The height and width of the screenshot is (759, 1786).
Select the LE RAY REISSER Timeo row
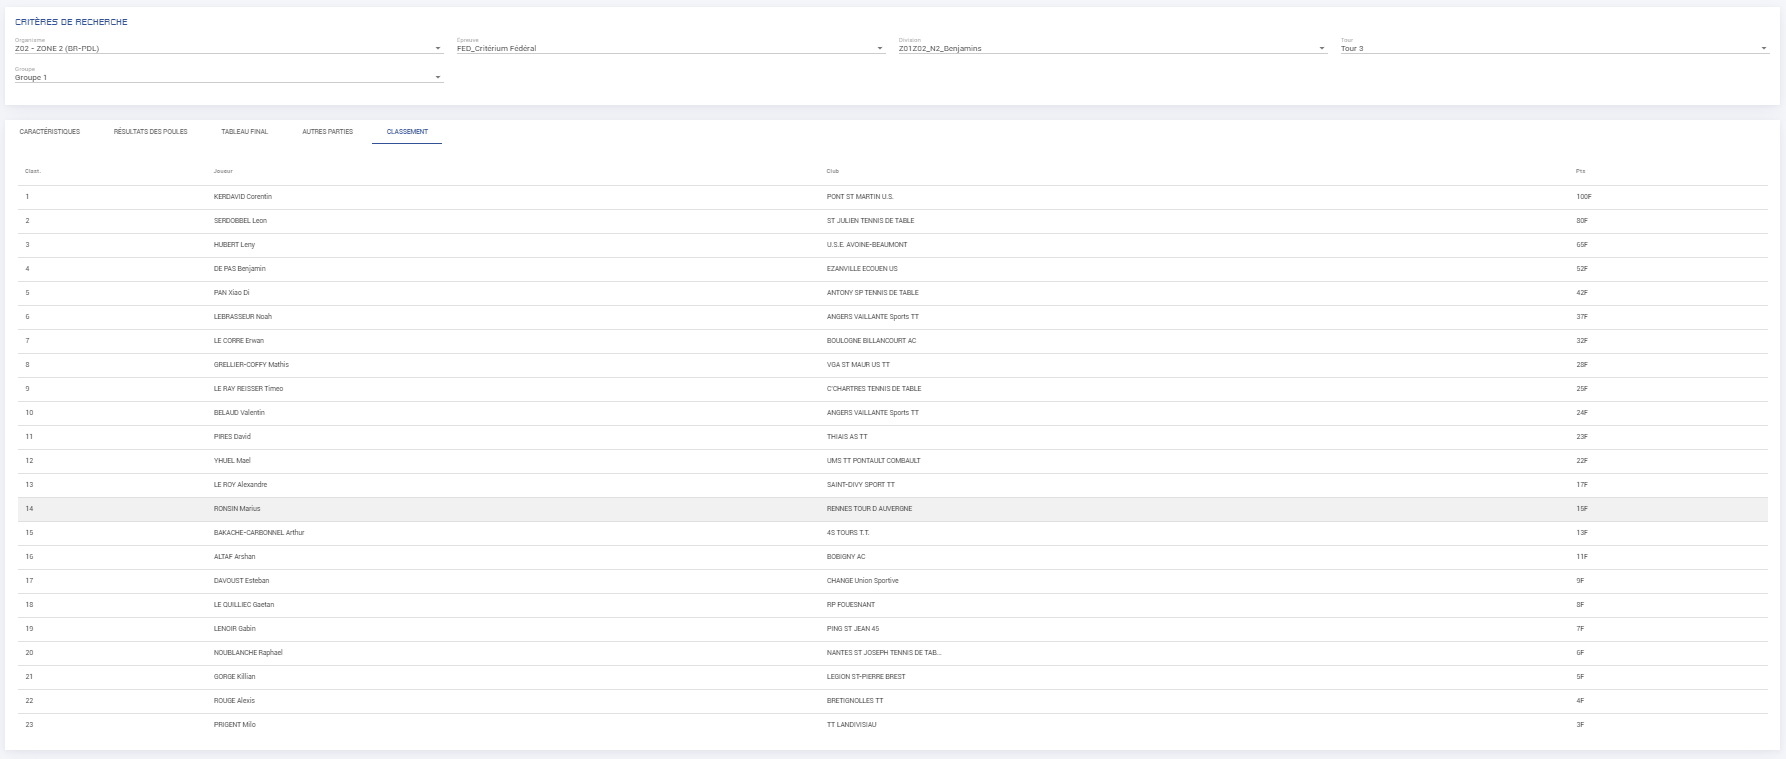248,389
